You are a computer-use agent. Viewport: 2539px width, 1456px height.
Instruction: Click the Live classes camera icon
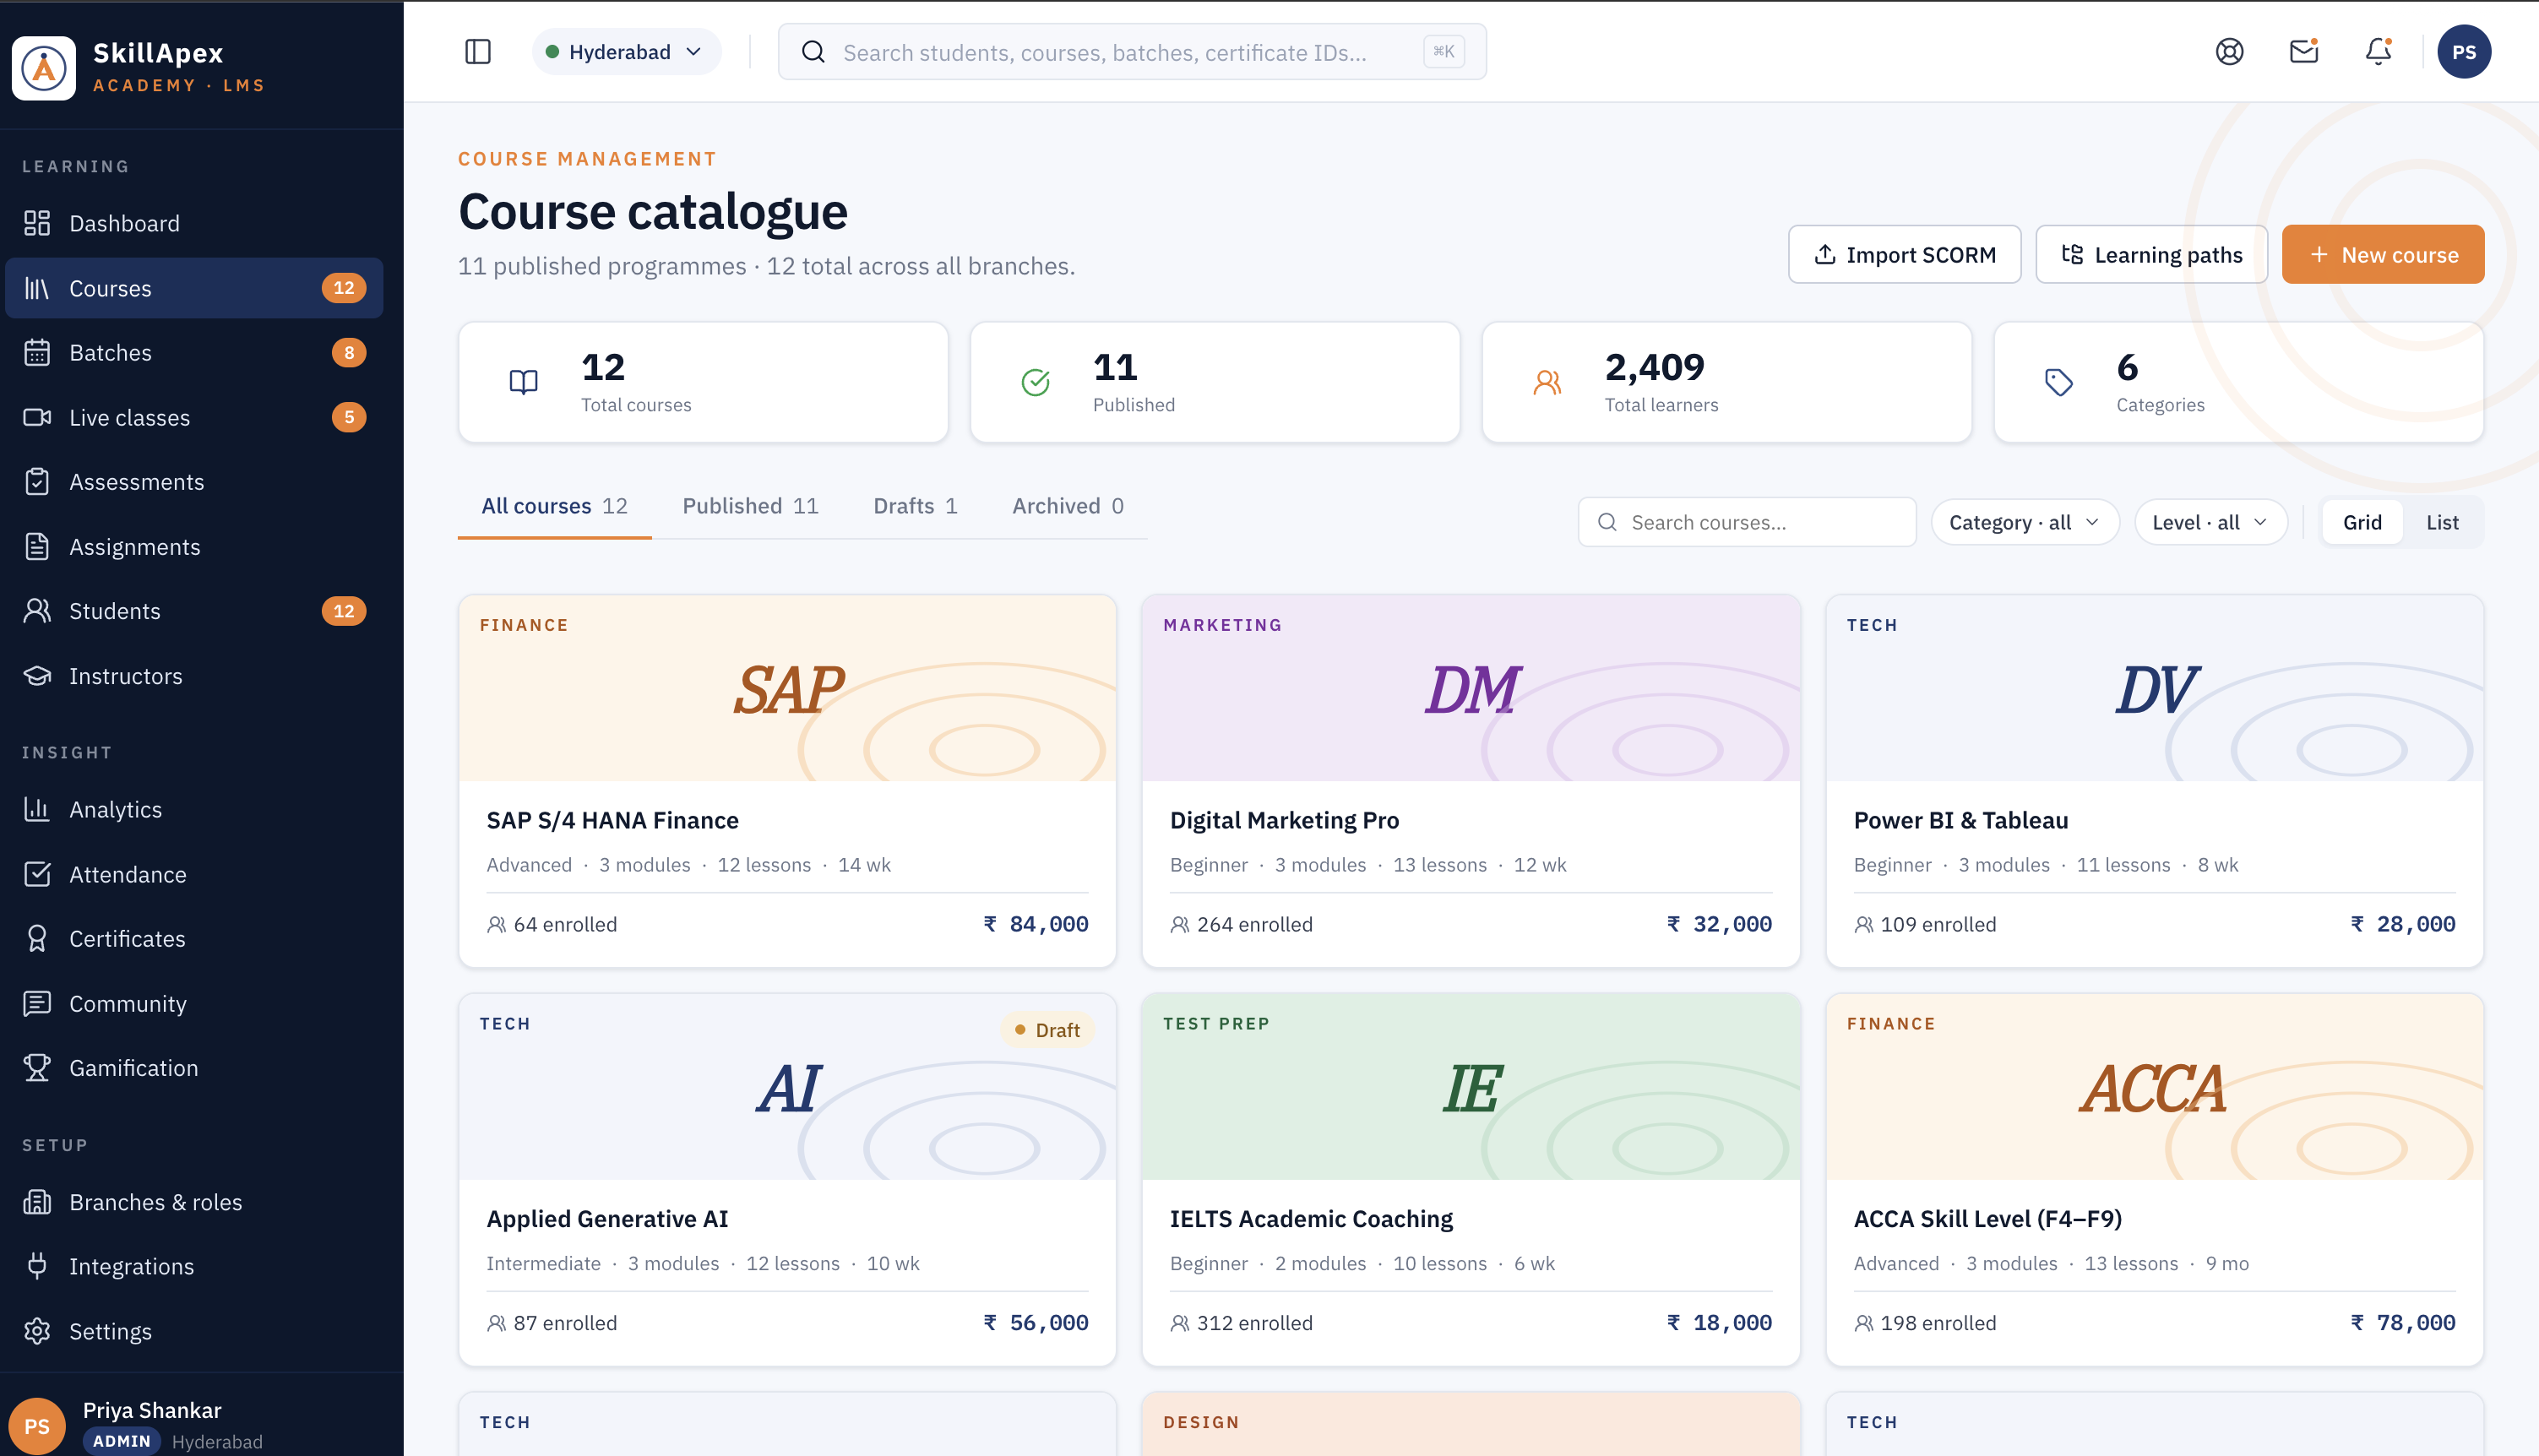coord(37,417)
